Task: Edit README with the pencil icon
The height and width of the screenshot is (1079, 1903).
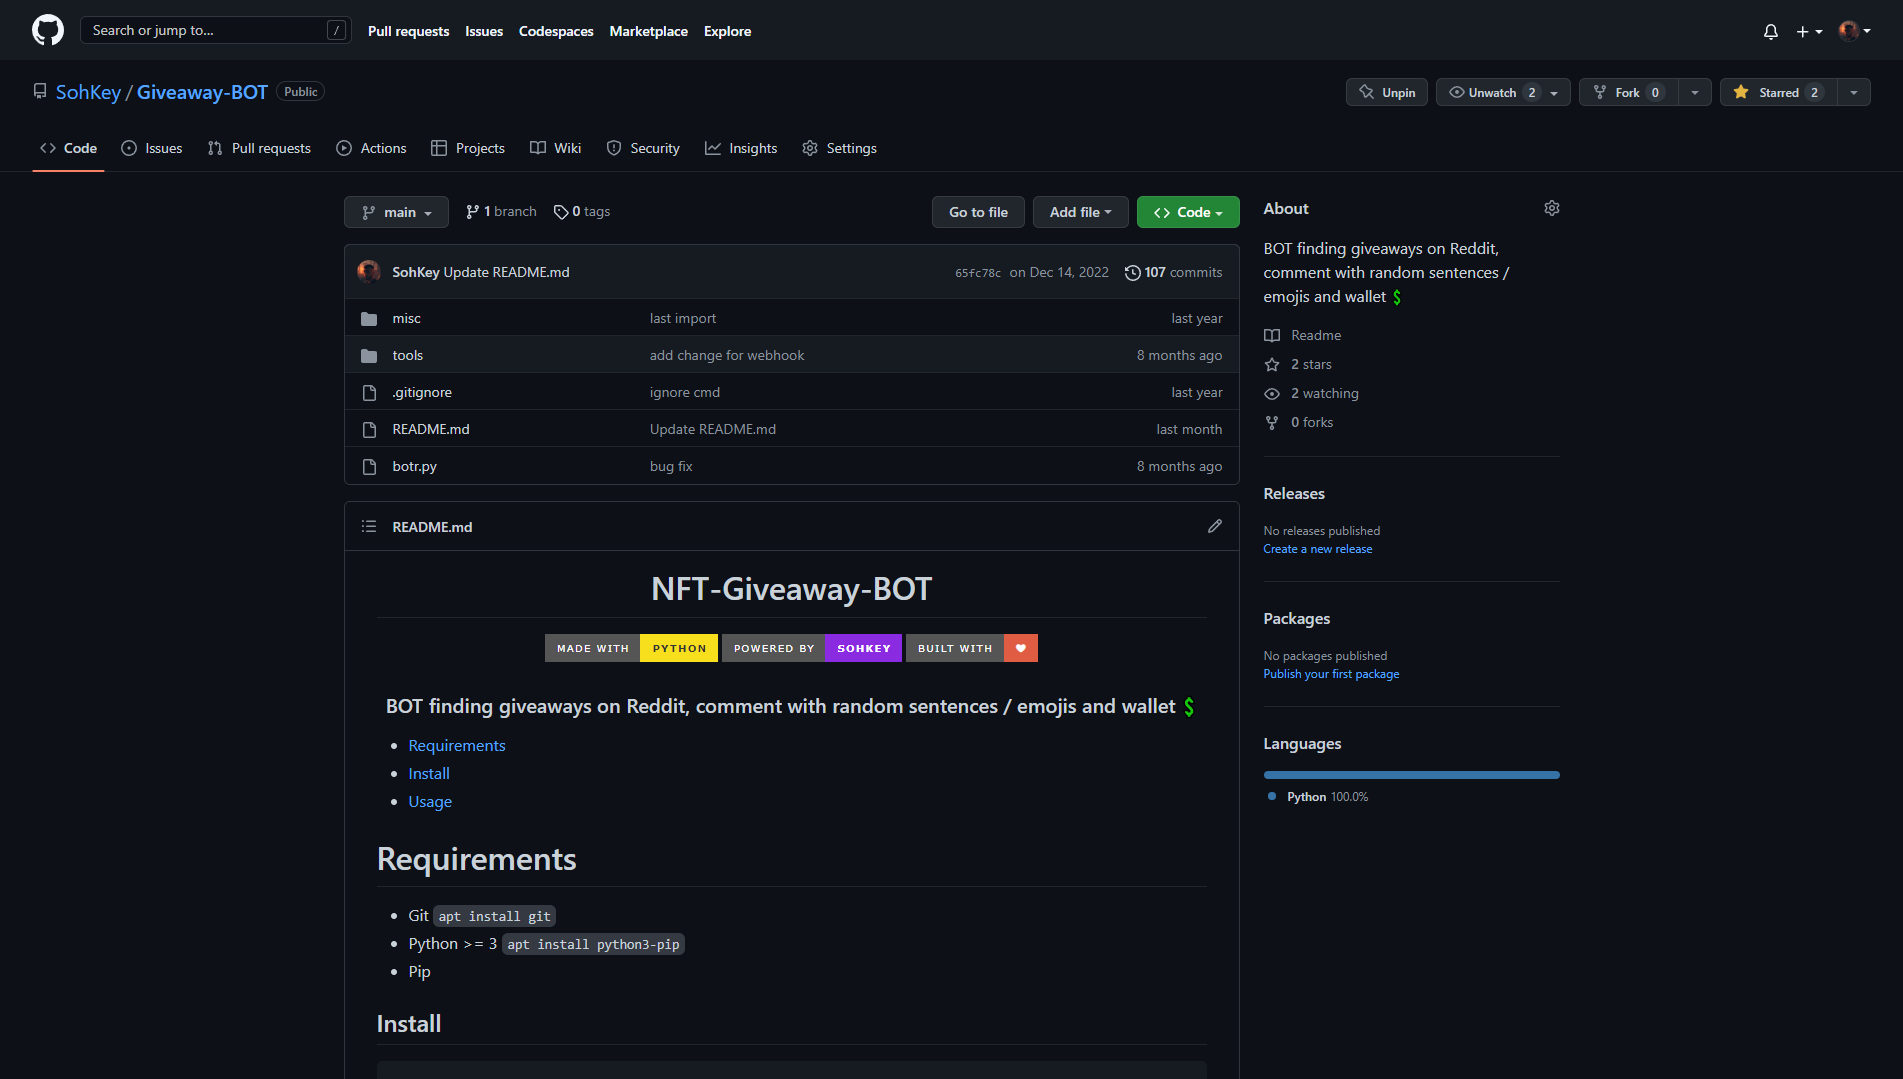Action: pyautogui.click(x=1215, y=526)
